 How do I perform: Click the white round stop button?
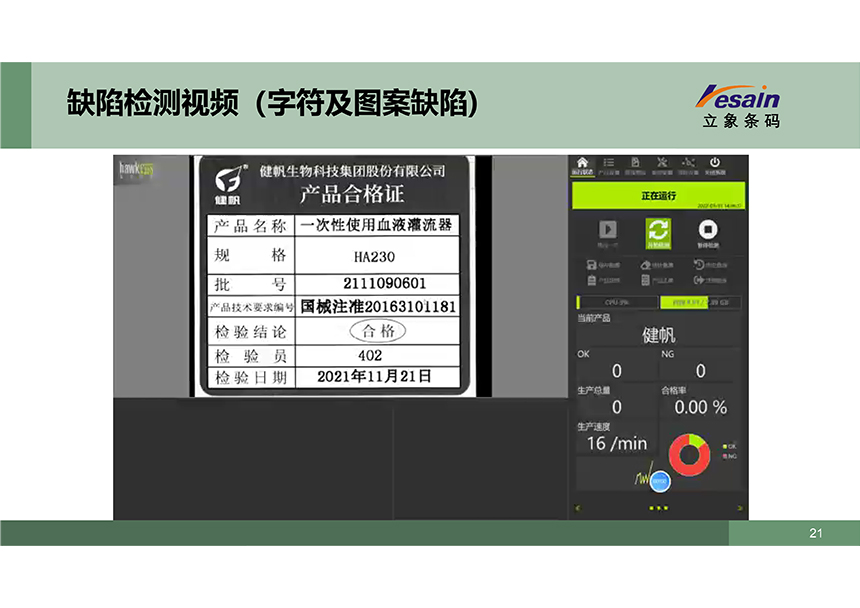coord(708,233)
